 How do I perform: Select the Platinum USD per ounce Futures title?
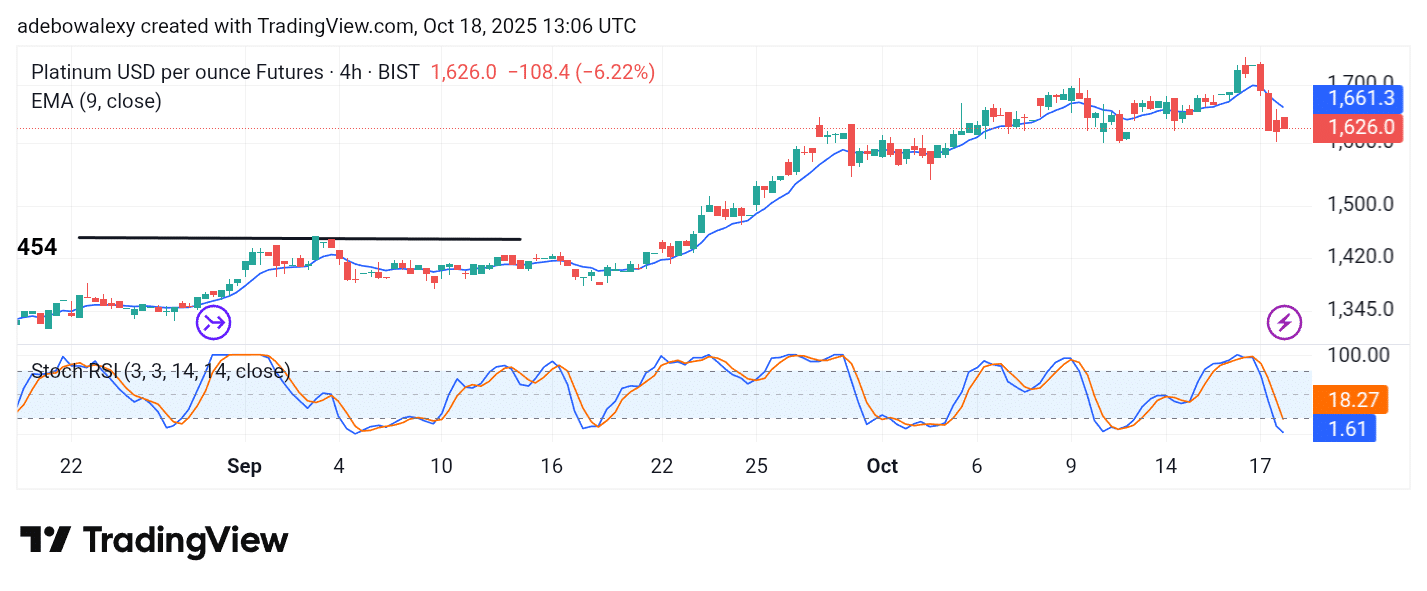(x=177, y=72)
